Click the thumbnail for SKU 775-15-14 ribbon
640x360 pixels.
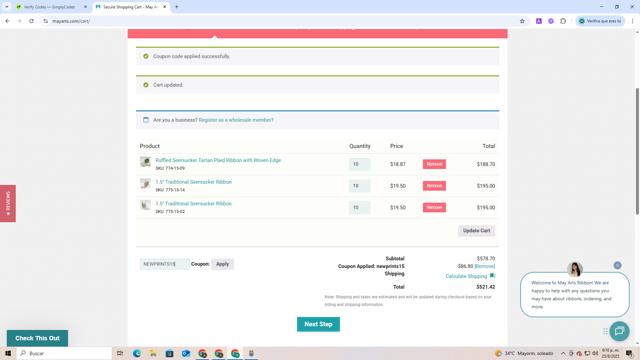pyautogui.click(x=145, y=183)
